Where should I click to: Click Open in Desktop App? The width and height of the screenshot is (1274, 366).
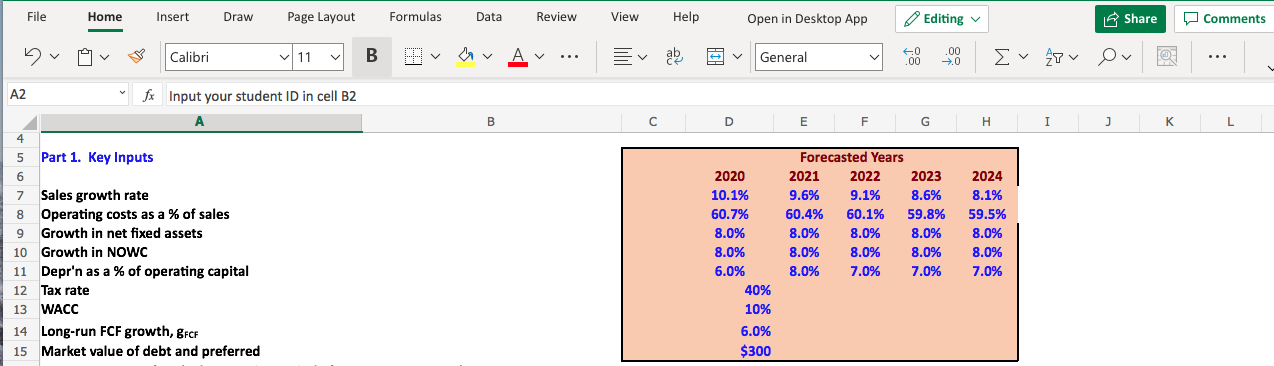(x=807, y=19)
